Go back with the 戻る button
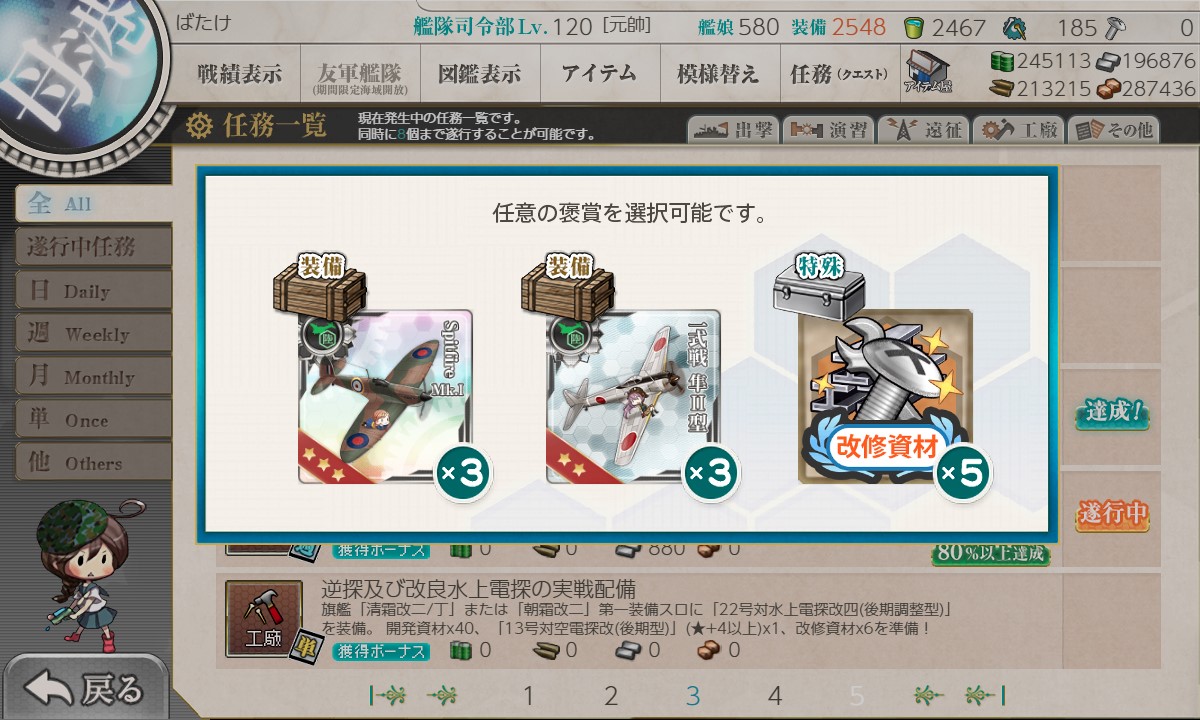This screenshot has height=720, width=1200. (x=85, y=688)
